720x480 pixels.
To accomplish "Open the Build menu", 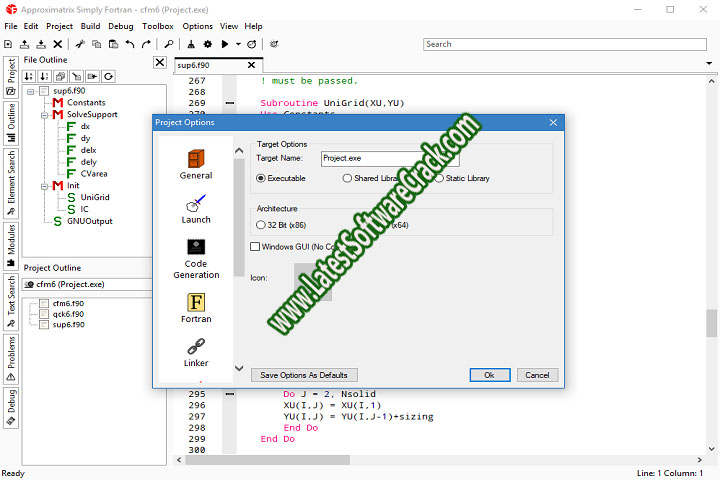I will (x=90, y=26).
